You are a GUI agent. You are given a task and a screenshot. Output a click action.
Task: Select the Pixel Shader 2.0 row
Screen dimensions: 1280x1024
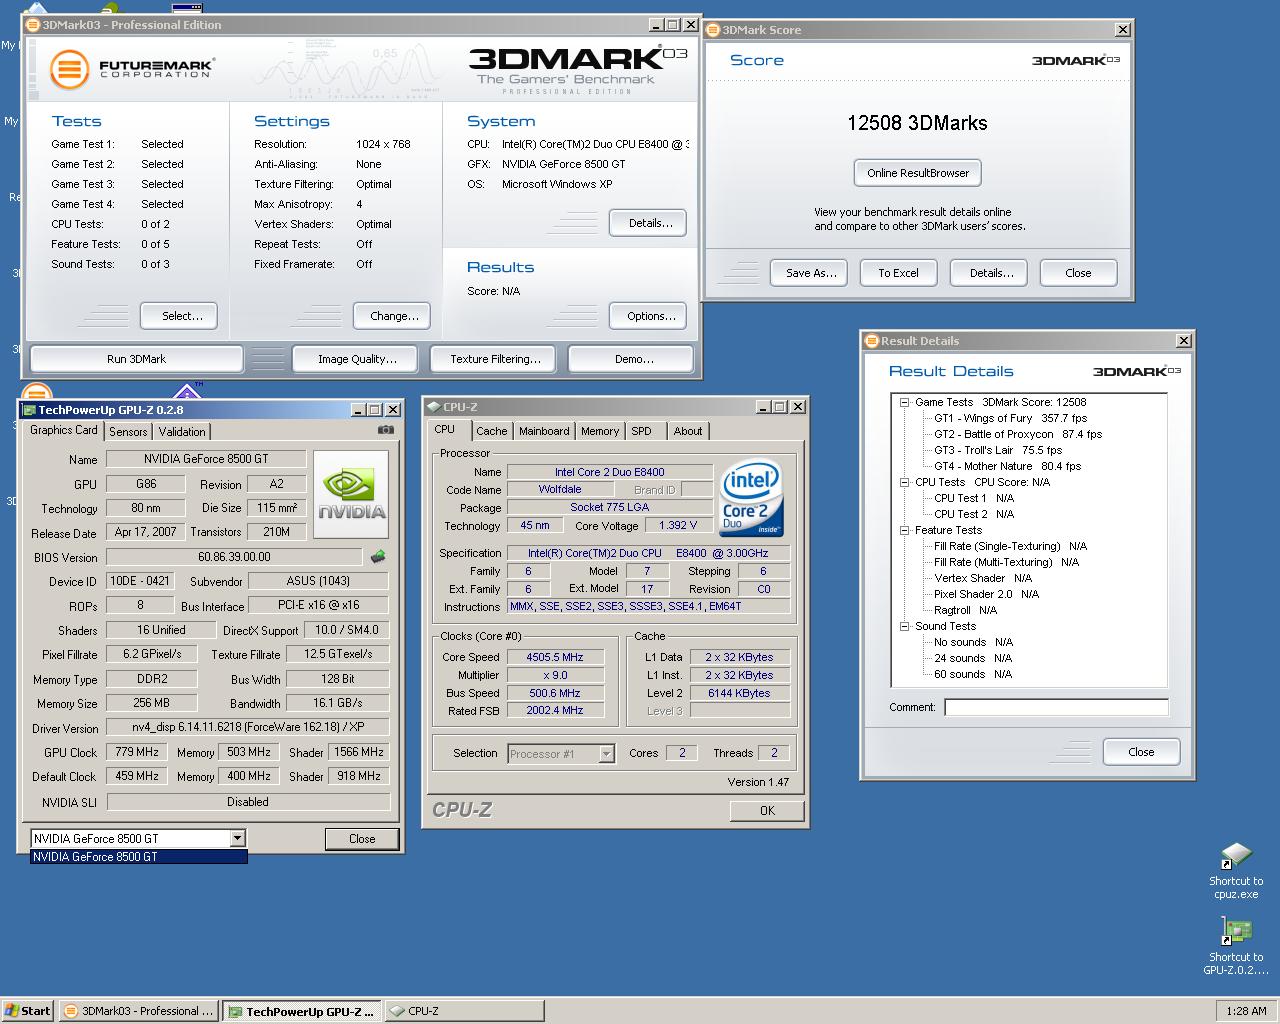point(986,594)
